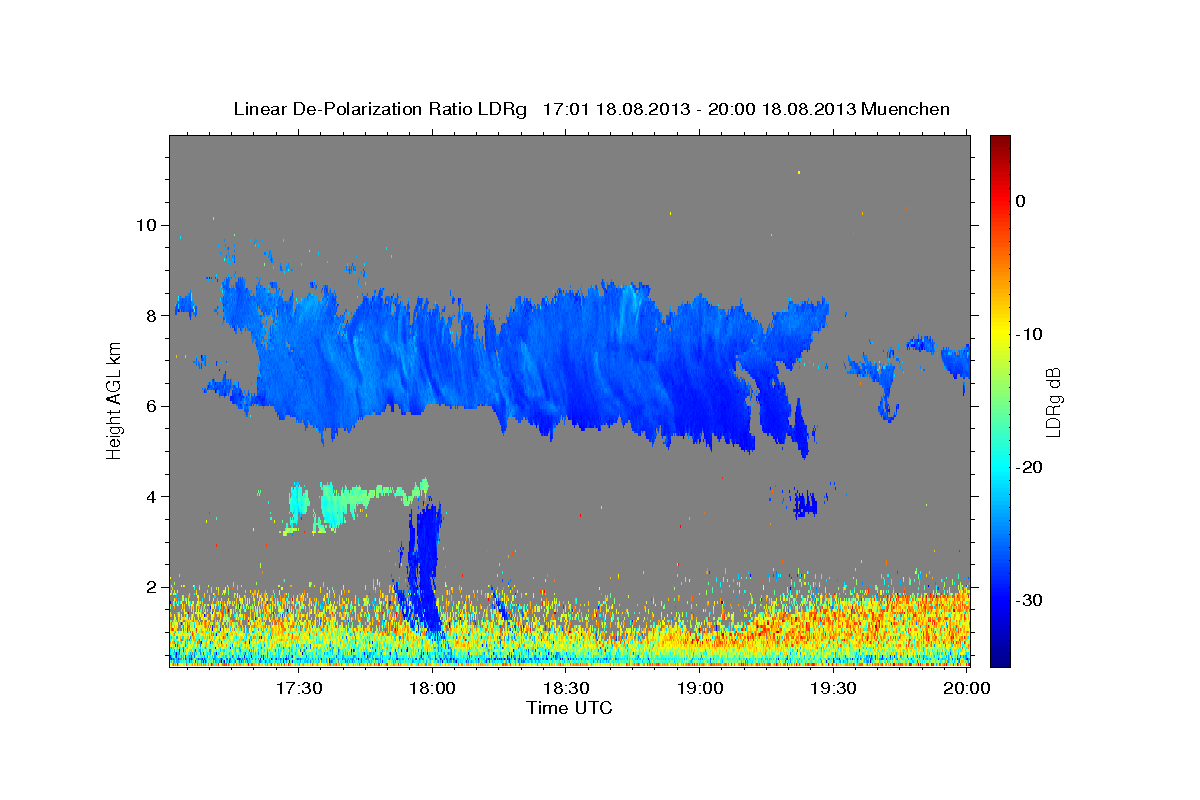Viewport: 1200px width, 800px height.
Task: Click the colorbar label 0
Action: pos(1021,201)
